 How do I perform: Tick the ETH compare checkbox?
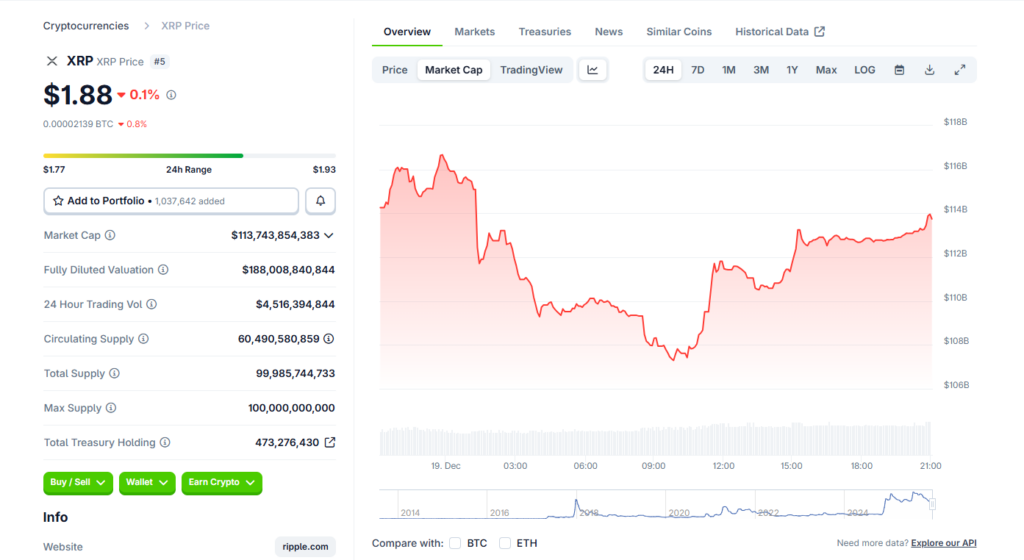(x=505, y=543)
